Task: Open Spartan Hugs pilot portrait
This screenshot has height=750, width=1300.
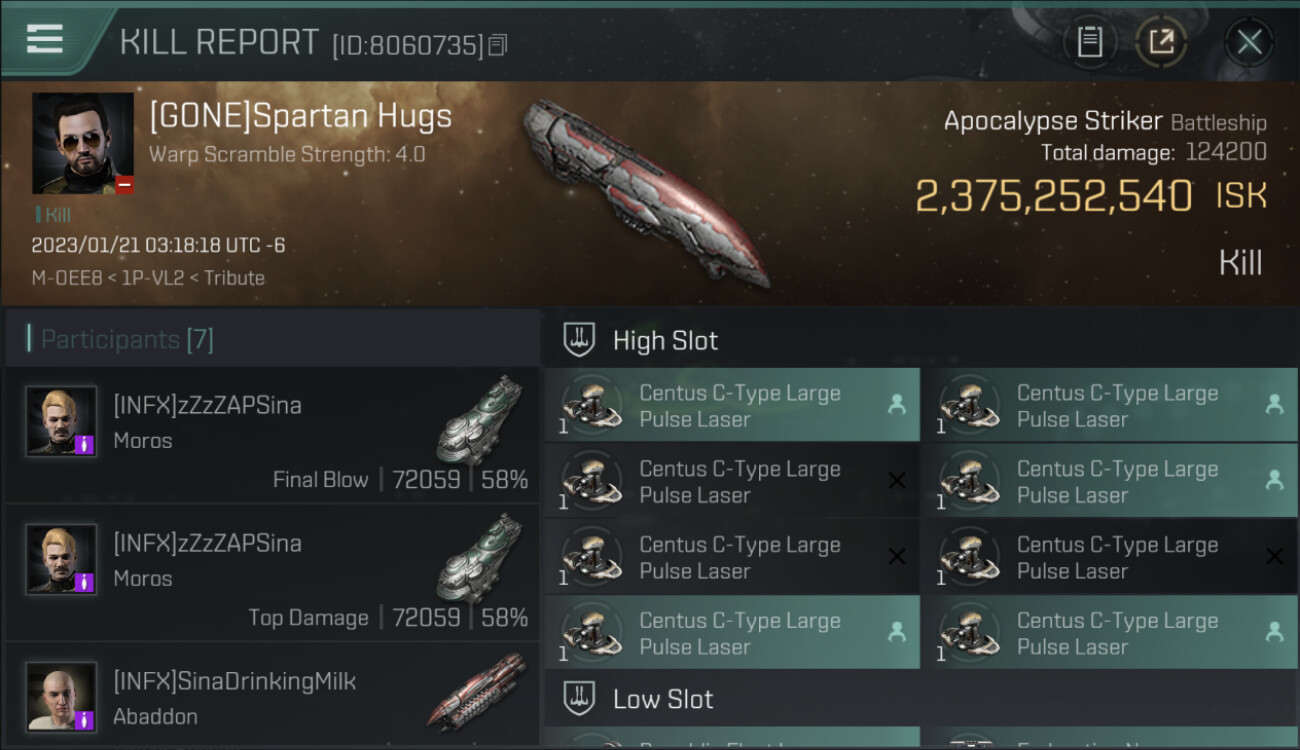Action: coord(82,143)
